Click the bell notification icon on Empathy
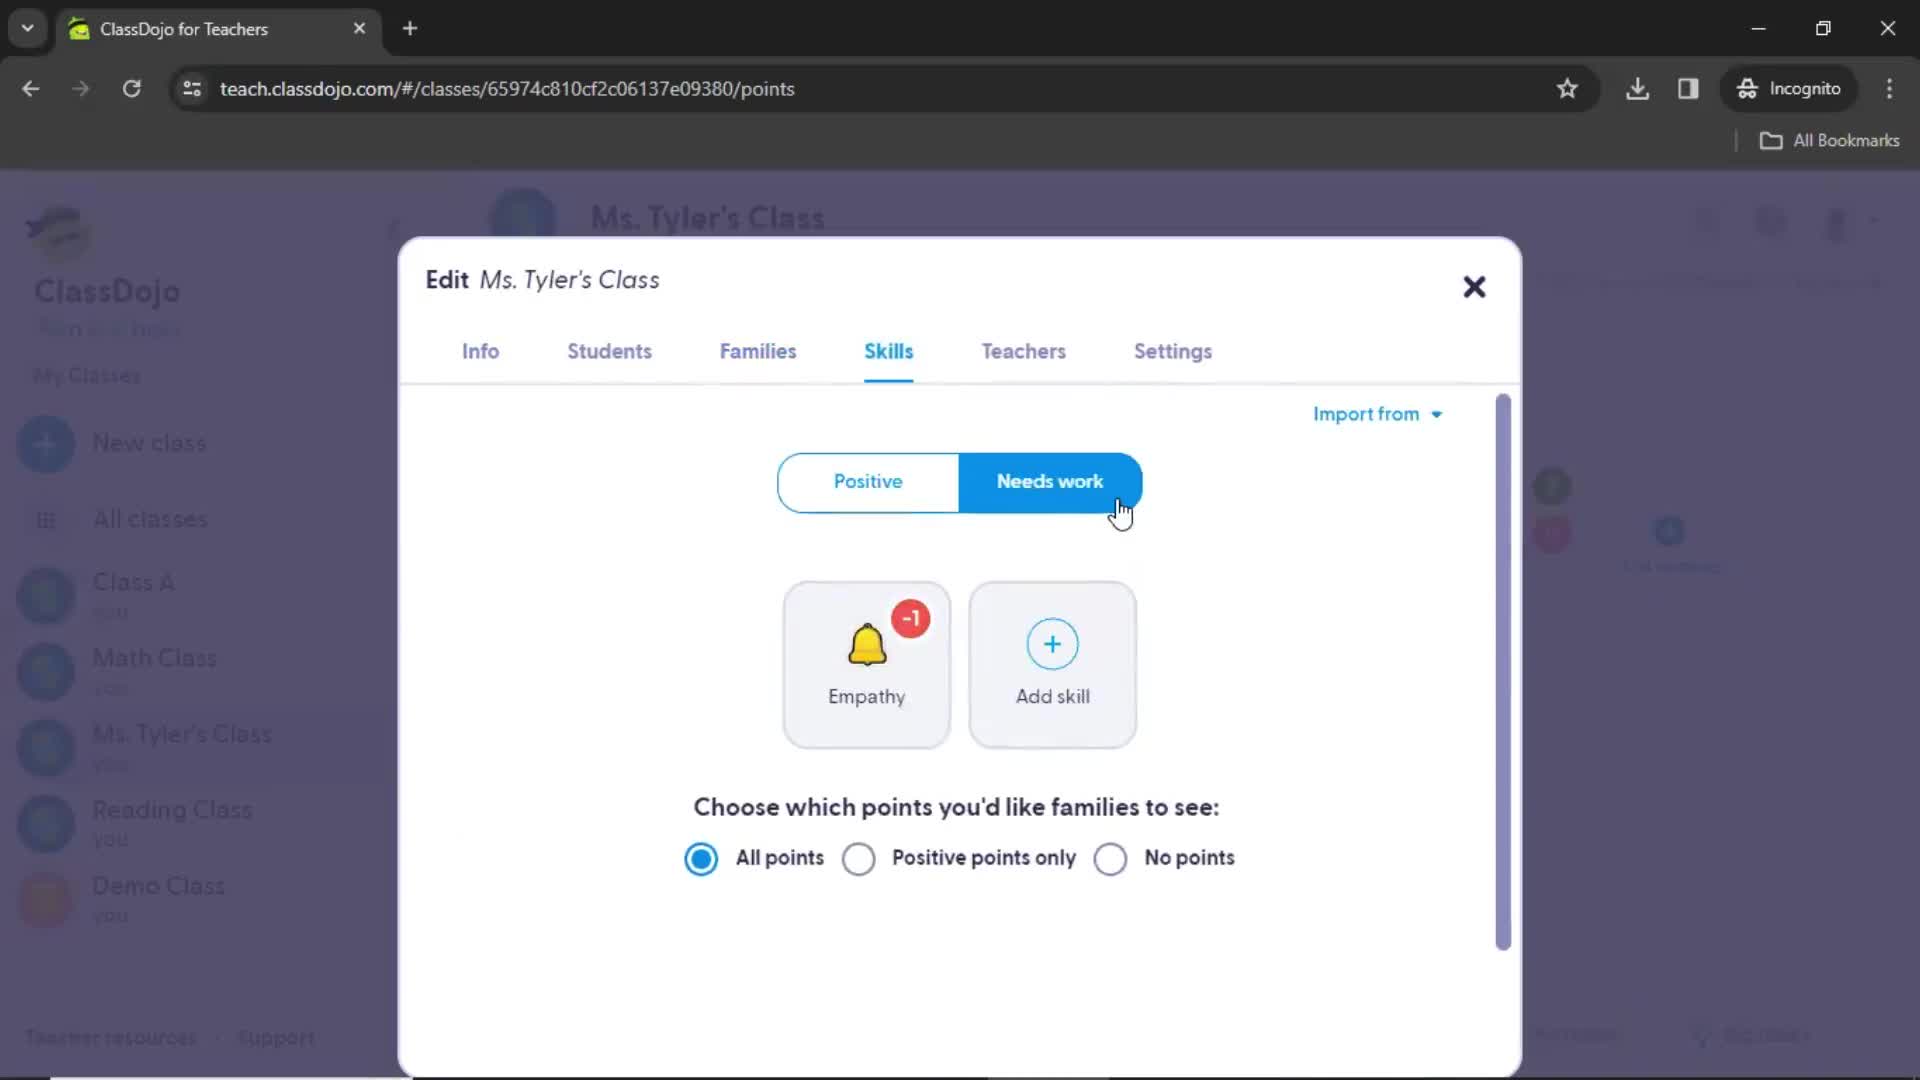This screenshot has height=1080, width=1920. (865, 645)
